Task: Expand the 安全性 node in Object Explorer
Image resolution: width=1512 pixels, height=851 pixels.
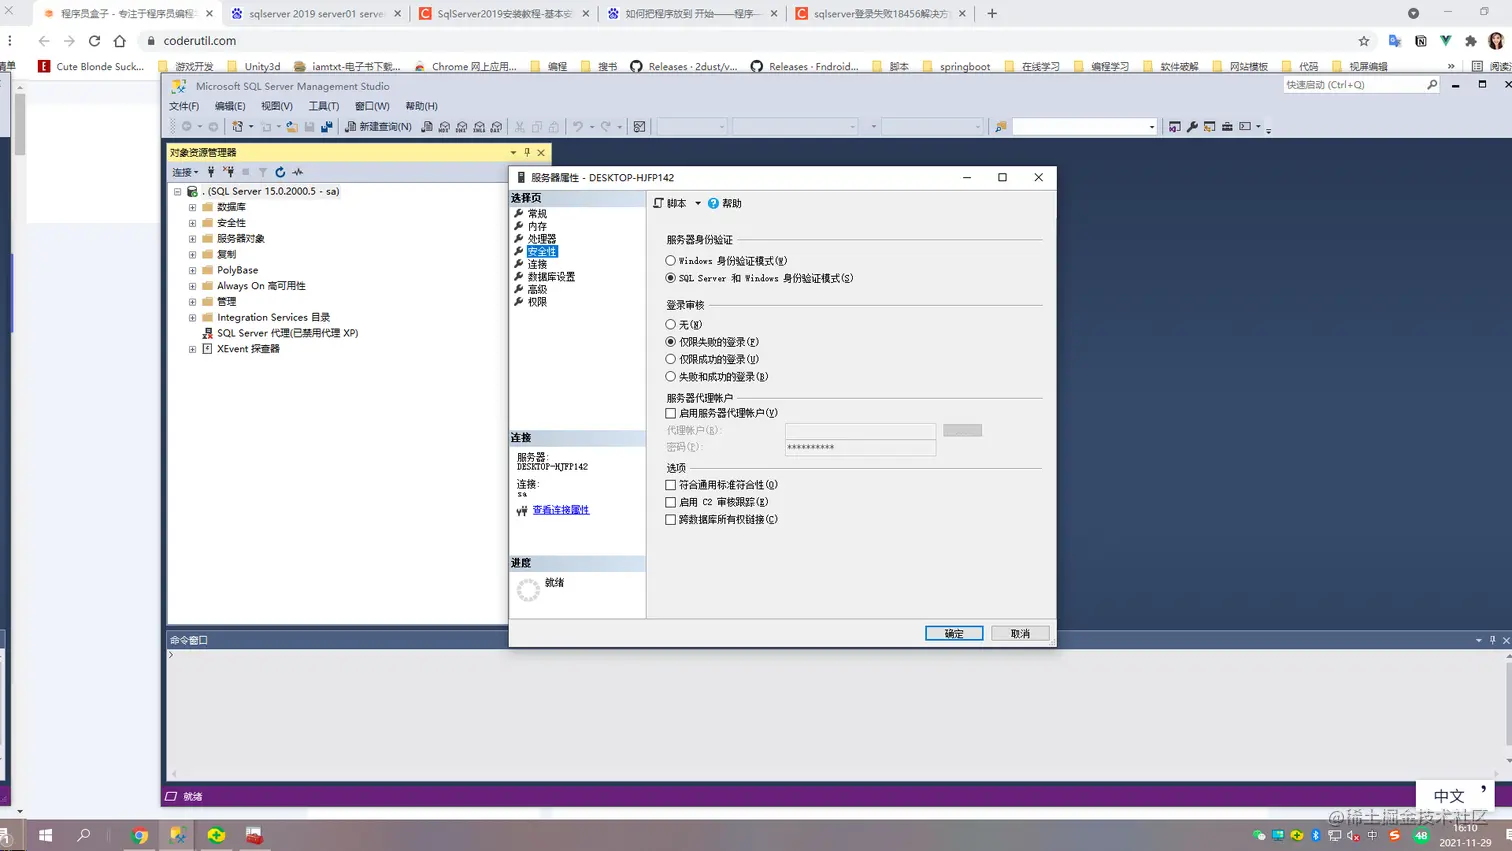Action: (193, 223)
